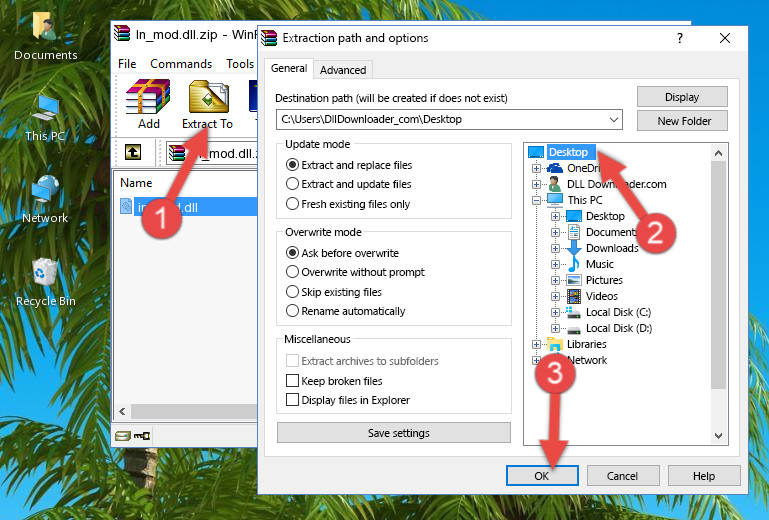Expand the Libraries tree node

click(x=536, y=344)
